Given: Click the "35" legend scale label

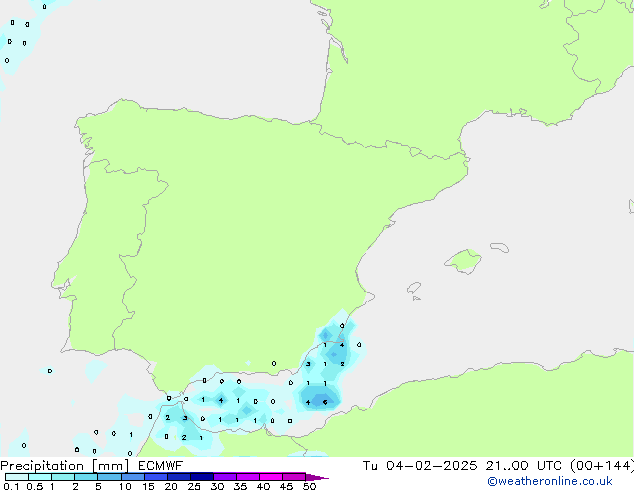Looking at the screenshot, I should tap(240, 486).
